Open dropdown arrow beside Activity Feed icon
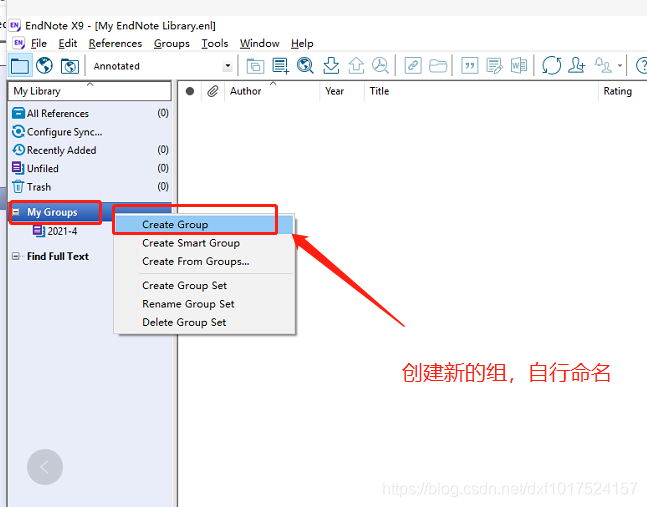 pos(620,66)
